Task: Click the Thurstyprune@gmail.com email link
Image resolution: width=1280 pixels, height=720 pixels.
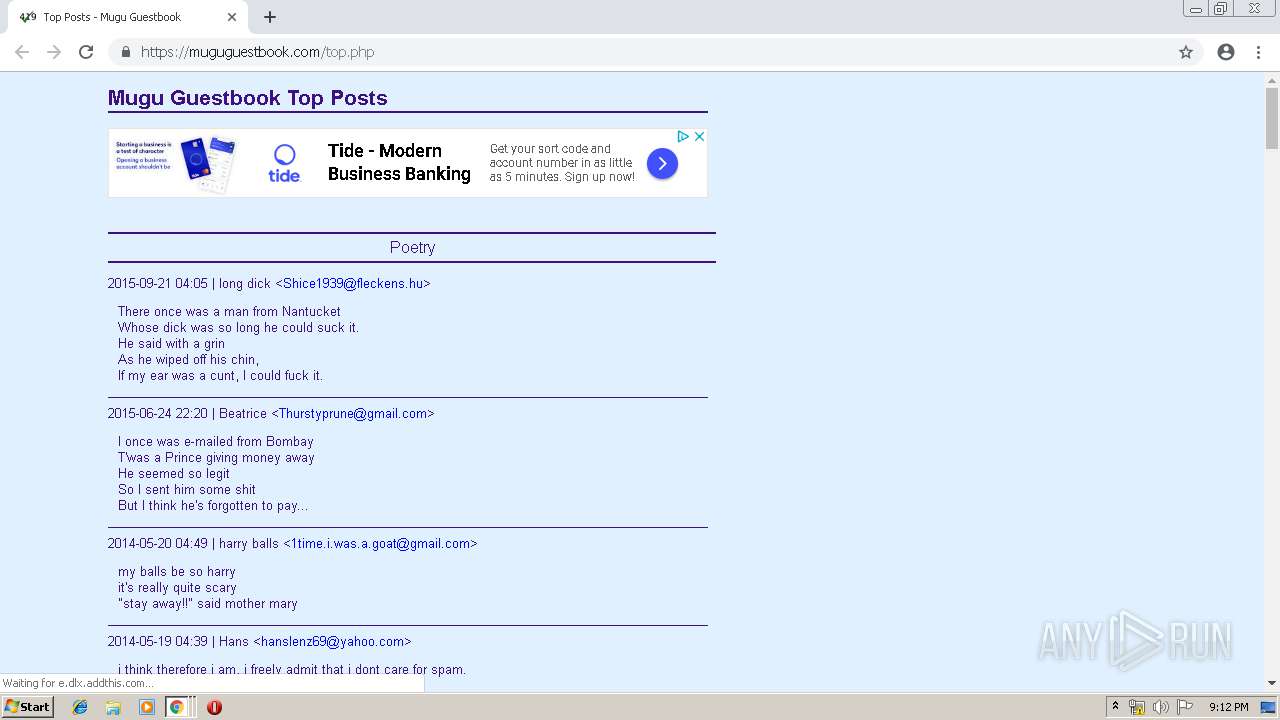Action: [x=353, y=414]
